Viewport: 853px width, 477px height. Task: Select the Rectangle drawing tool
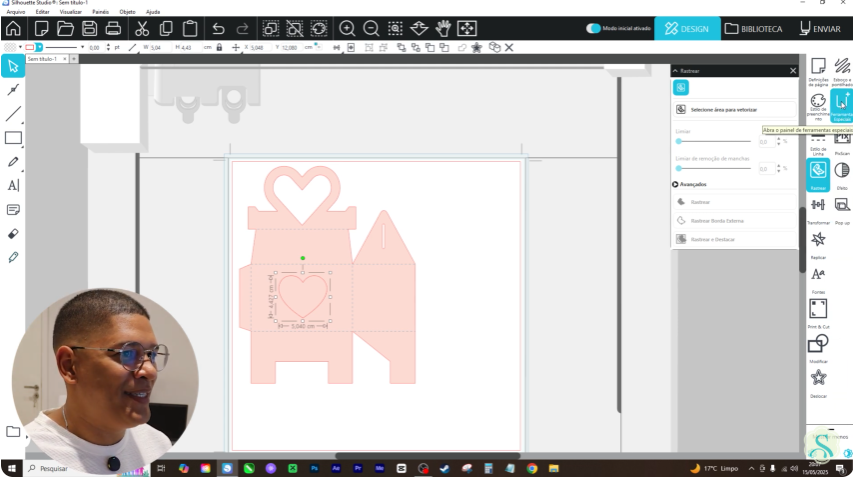[x=13, y=138]
